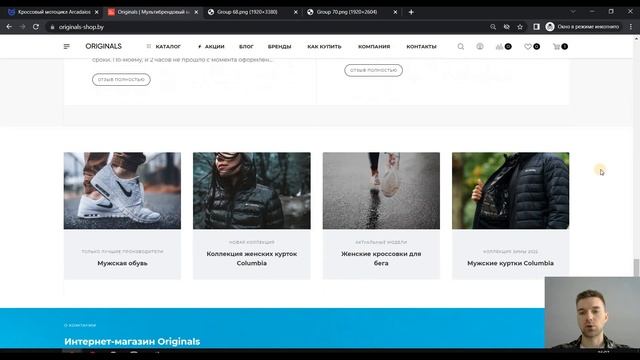This screenshot has height=360, width=640.
Task: Open the Блог menu item
Action: [x=246, y=47]
